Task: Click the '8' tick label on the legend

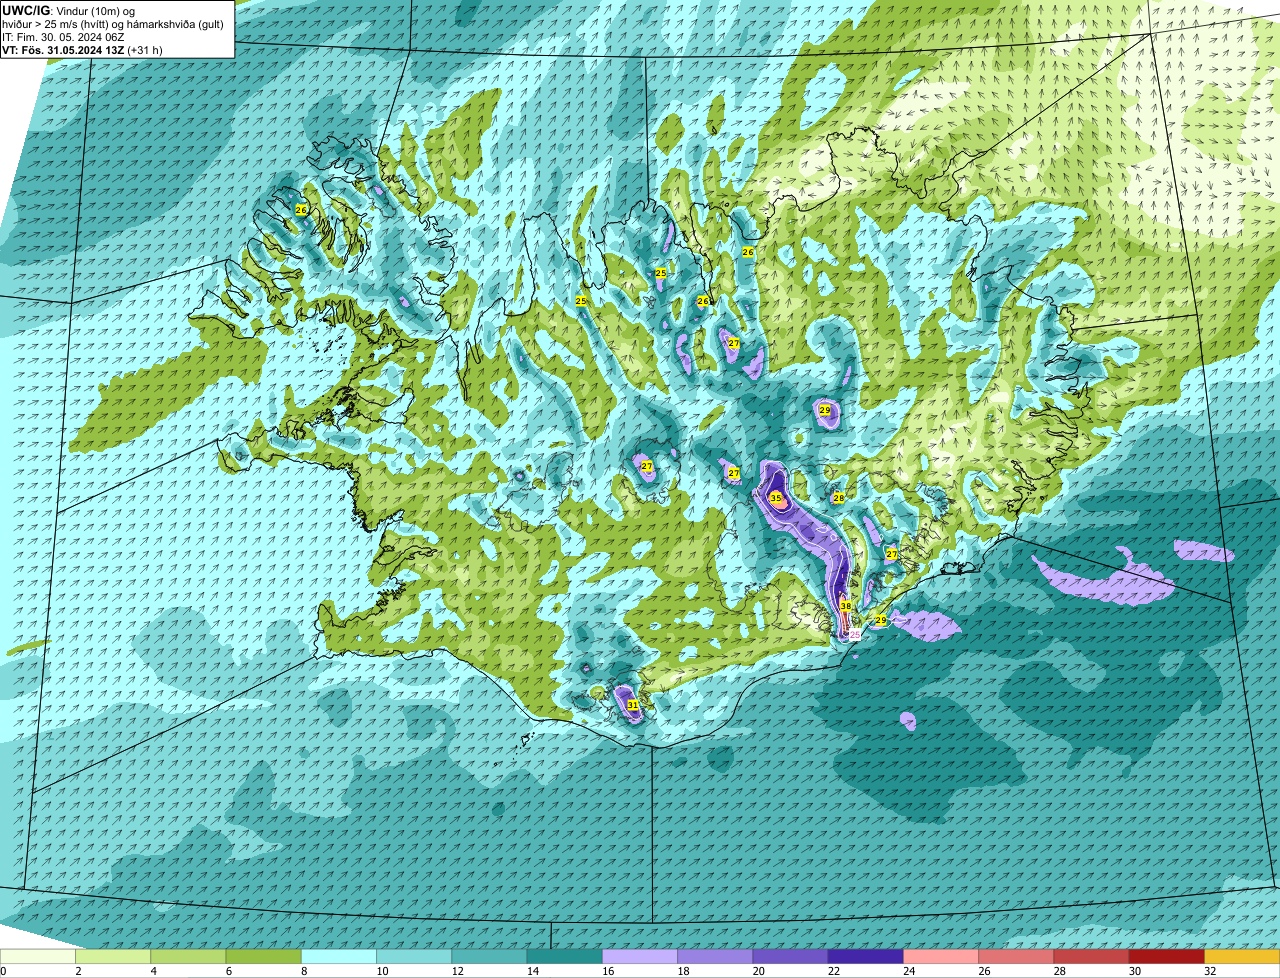Action: (302, 971)
